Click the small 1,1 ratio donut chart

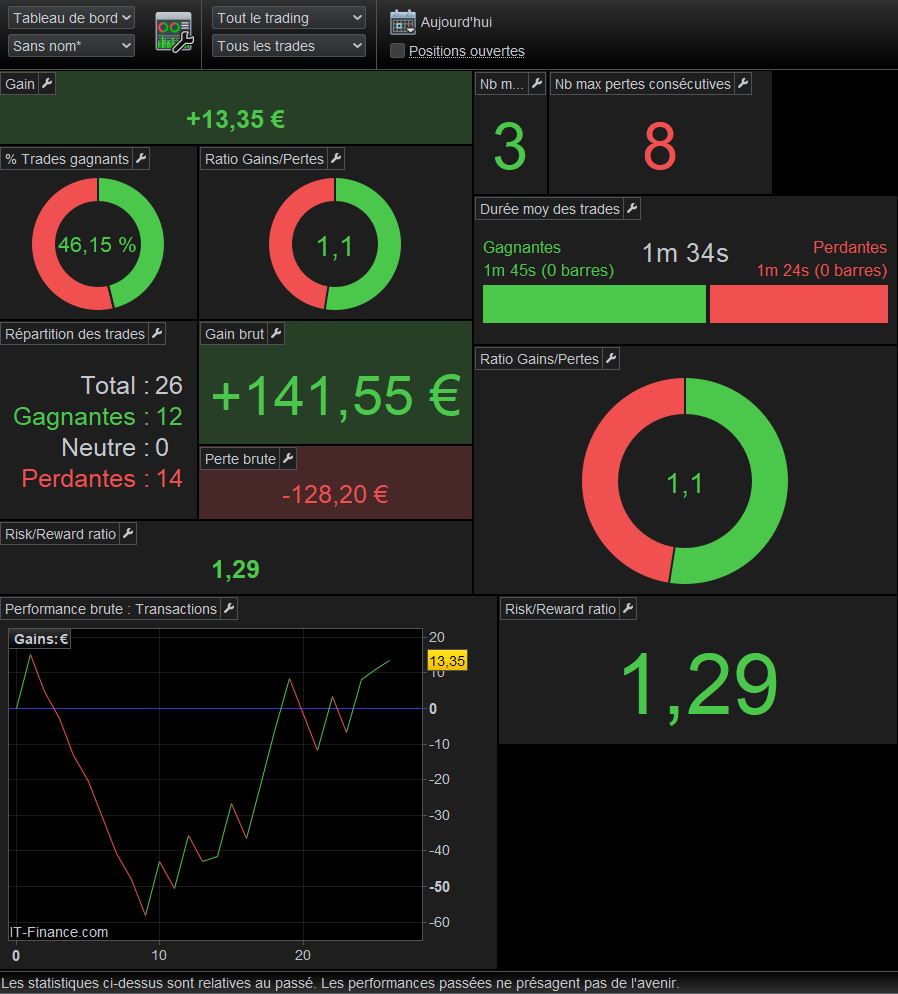click(x=335, y=244)
